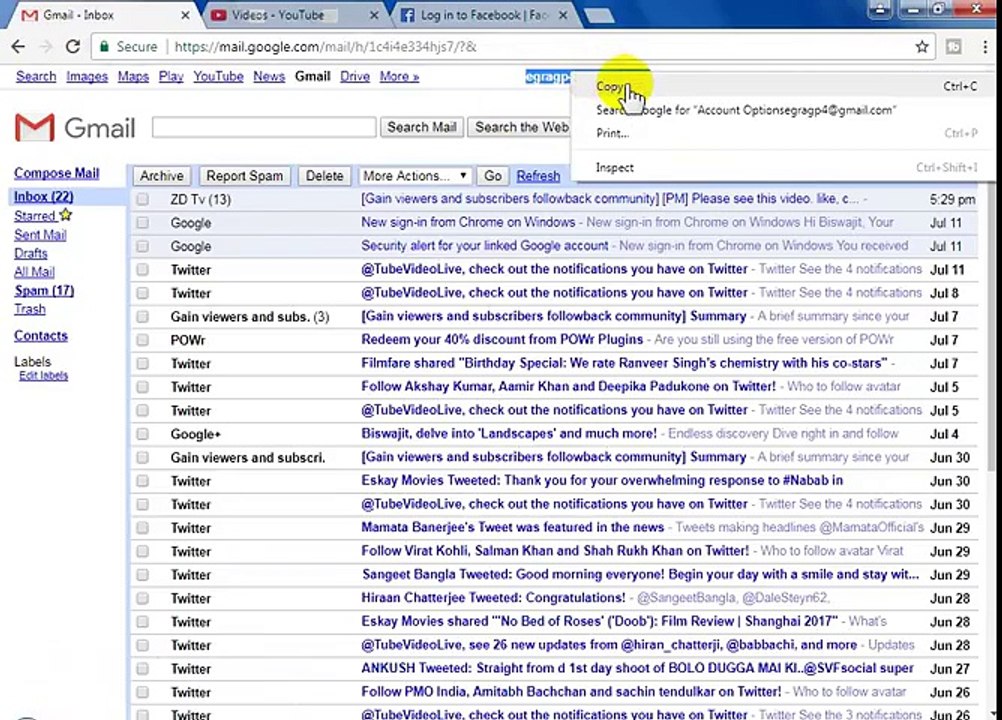Open the Sent Mail folder
Image resolution: width=1002 pixels, height=720 pixels.
(x=40, y=234)
